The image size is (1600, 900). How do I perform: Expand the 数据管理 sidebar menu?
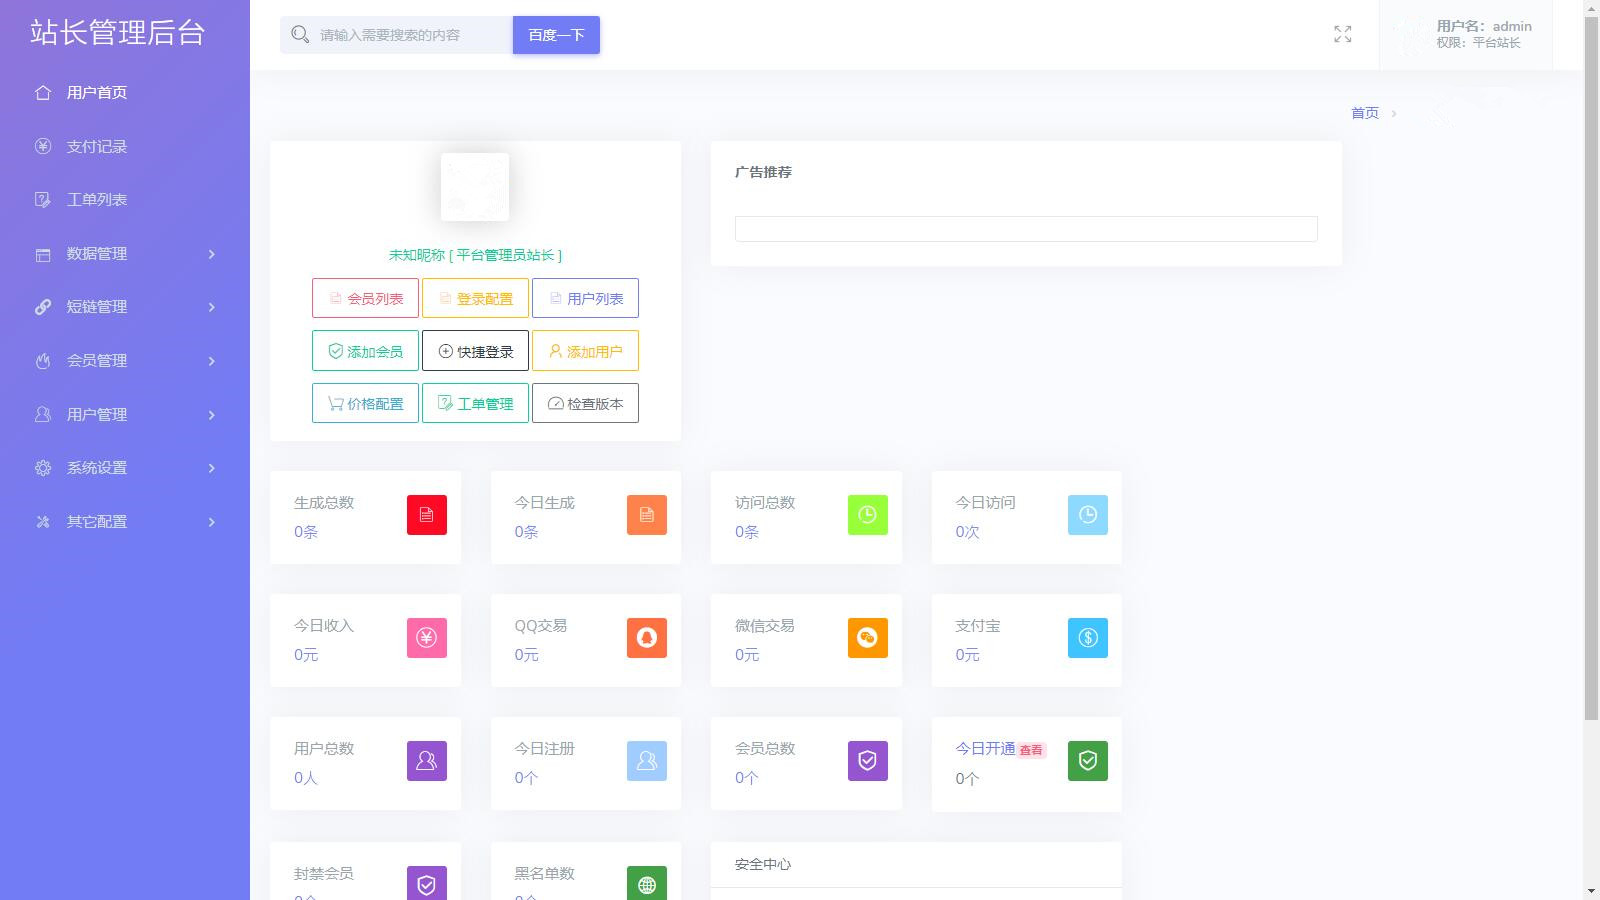[125, 254]
